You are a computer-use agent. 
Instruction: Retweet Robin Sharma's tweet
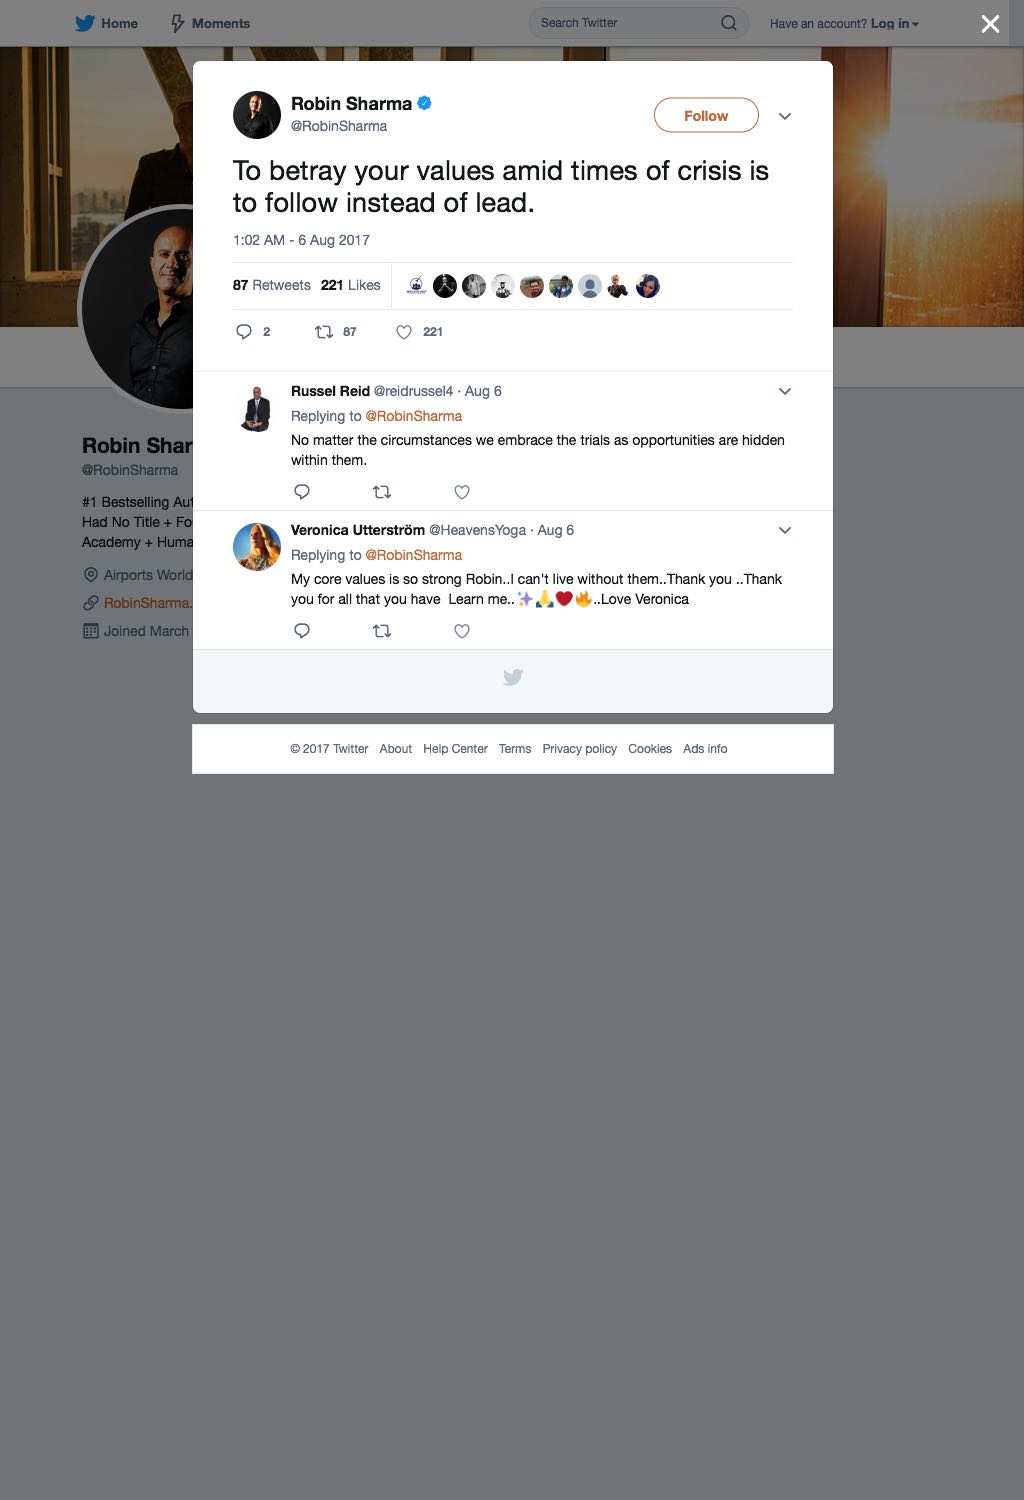pyautogui.click(x=324, y=332)
